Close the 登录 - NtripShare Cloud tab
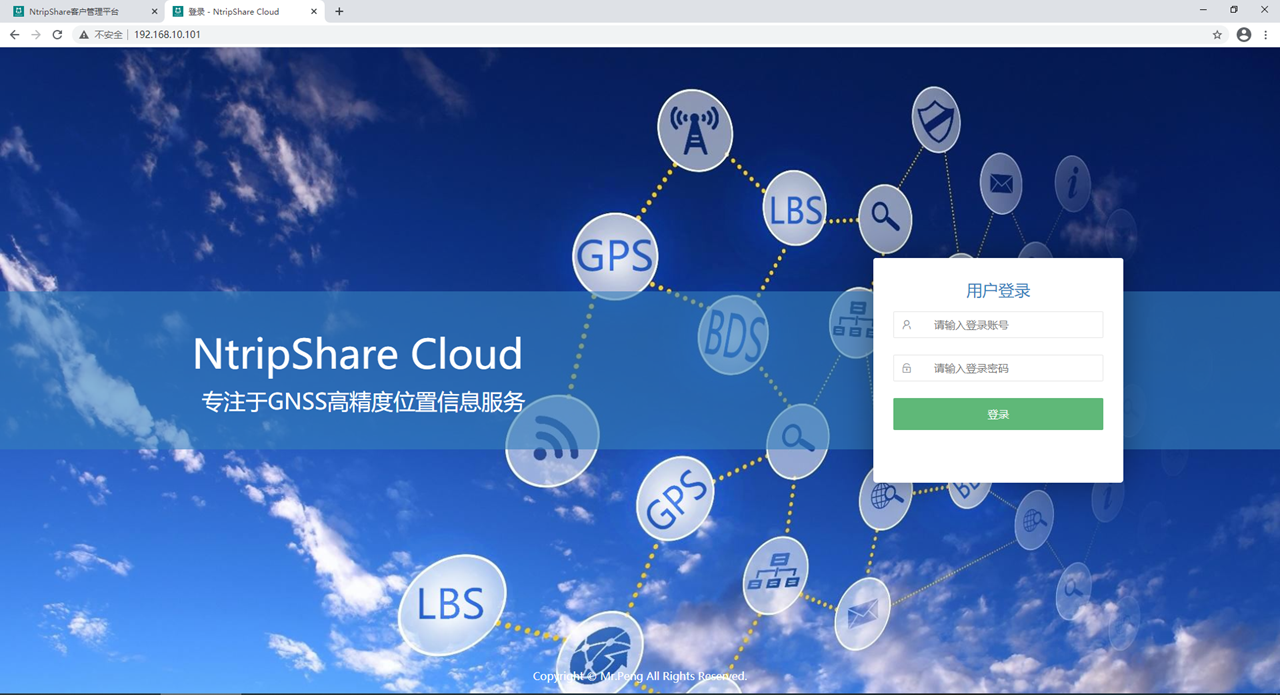This screenshot has height=695, width=1280. pos(314,11)
